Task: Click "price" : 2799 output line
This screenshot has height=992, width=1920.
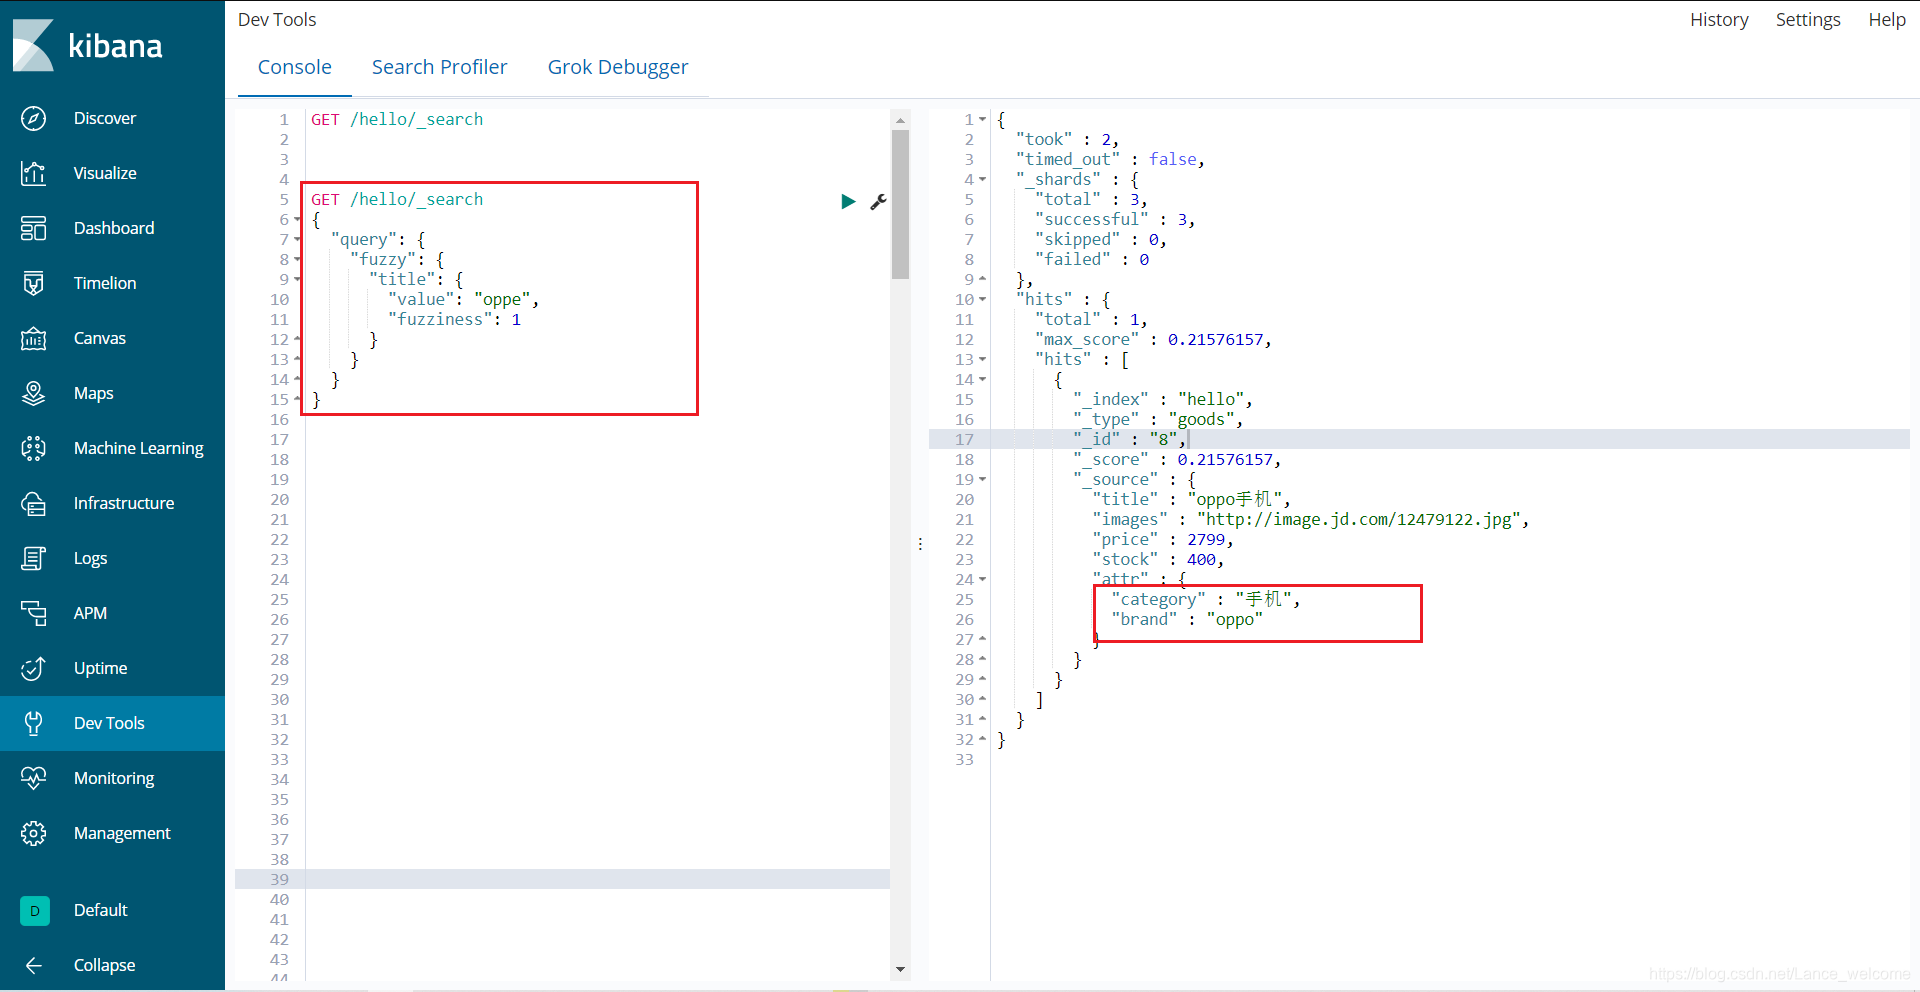Action: click(x=1163, y=539)
